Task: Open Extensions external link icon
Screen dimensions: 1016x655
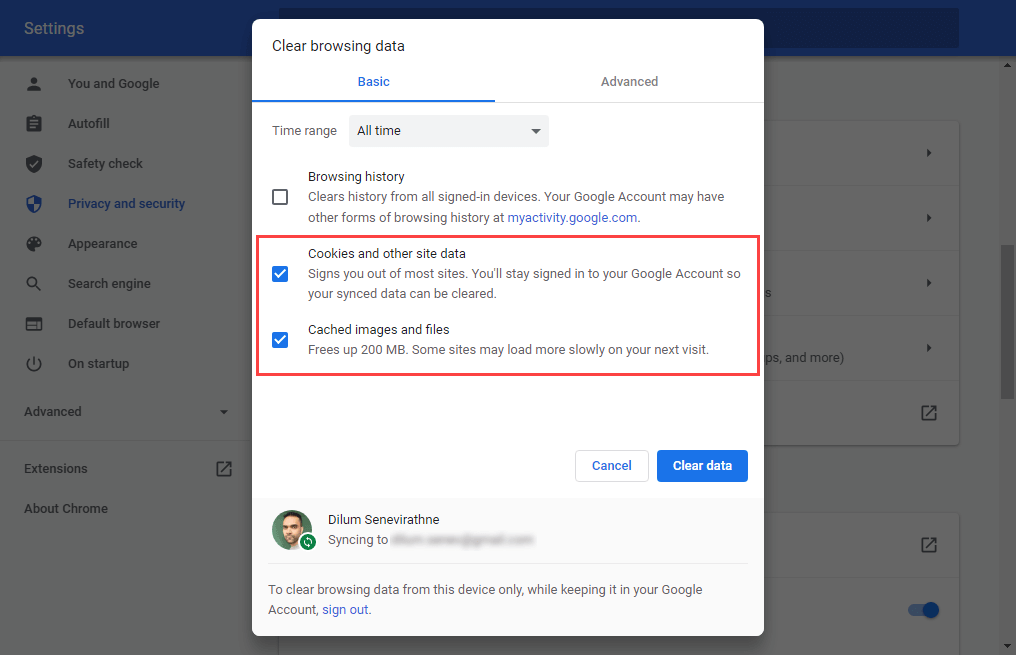Action: pyautogui.click(x=224, y=469)
